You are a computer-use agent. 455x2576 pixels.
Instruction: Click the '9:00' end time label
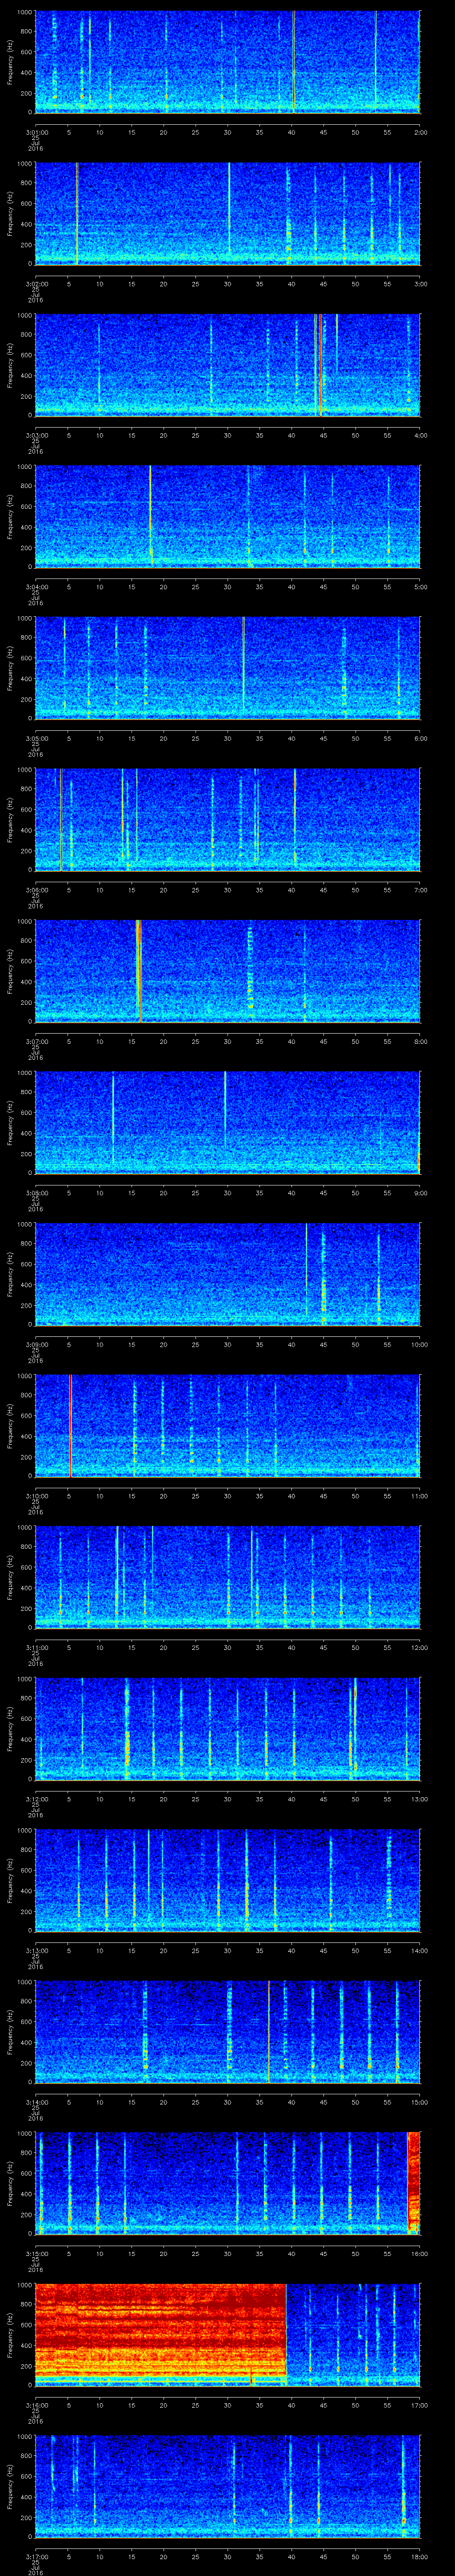pyautogui.click(x=420, y=1192)
